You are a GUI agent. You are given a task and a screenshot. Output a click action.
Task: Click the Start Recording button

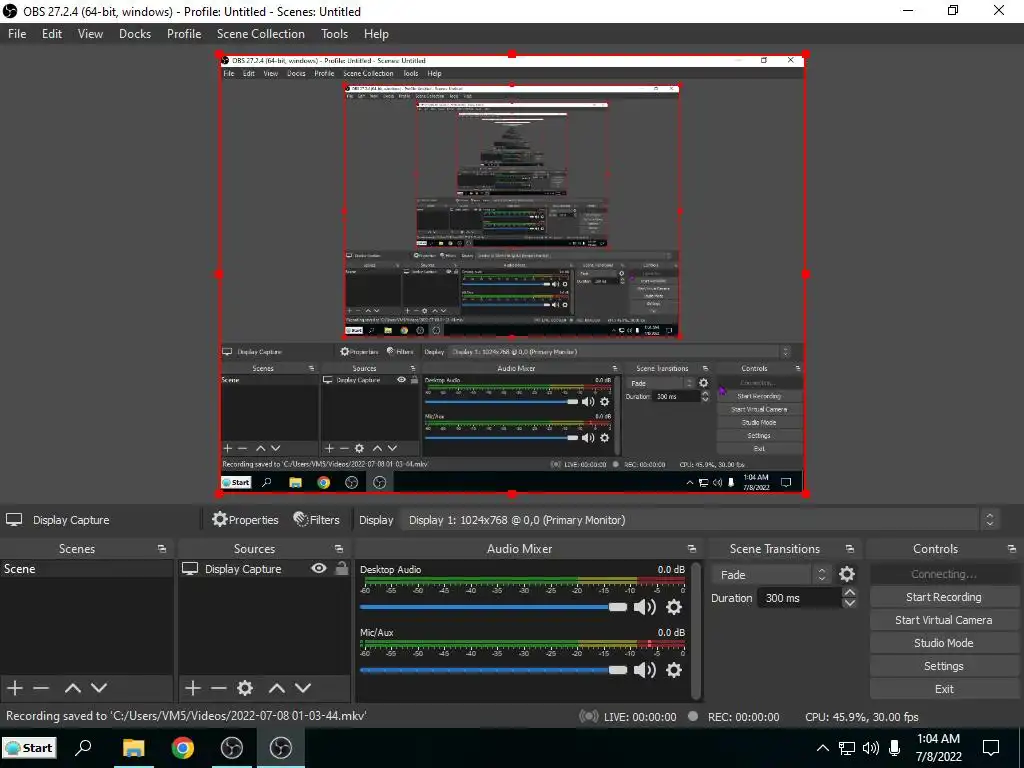pyautogui.click(x=944, y=597)
